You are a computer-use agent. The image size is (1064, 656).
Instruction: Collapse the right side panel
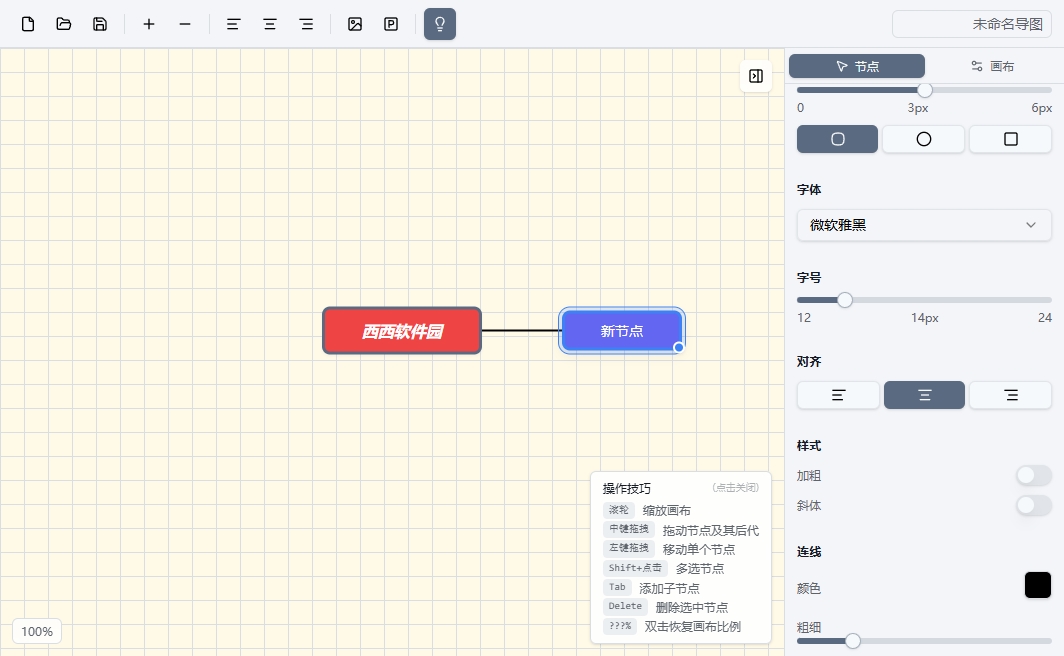click(756, 76)
